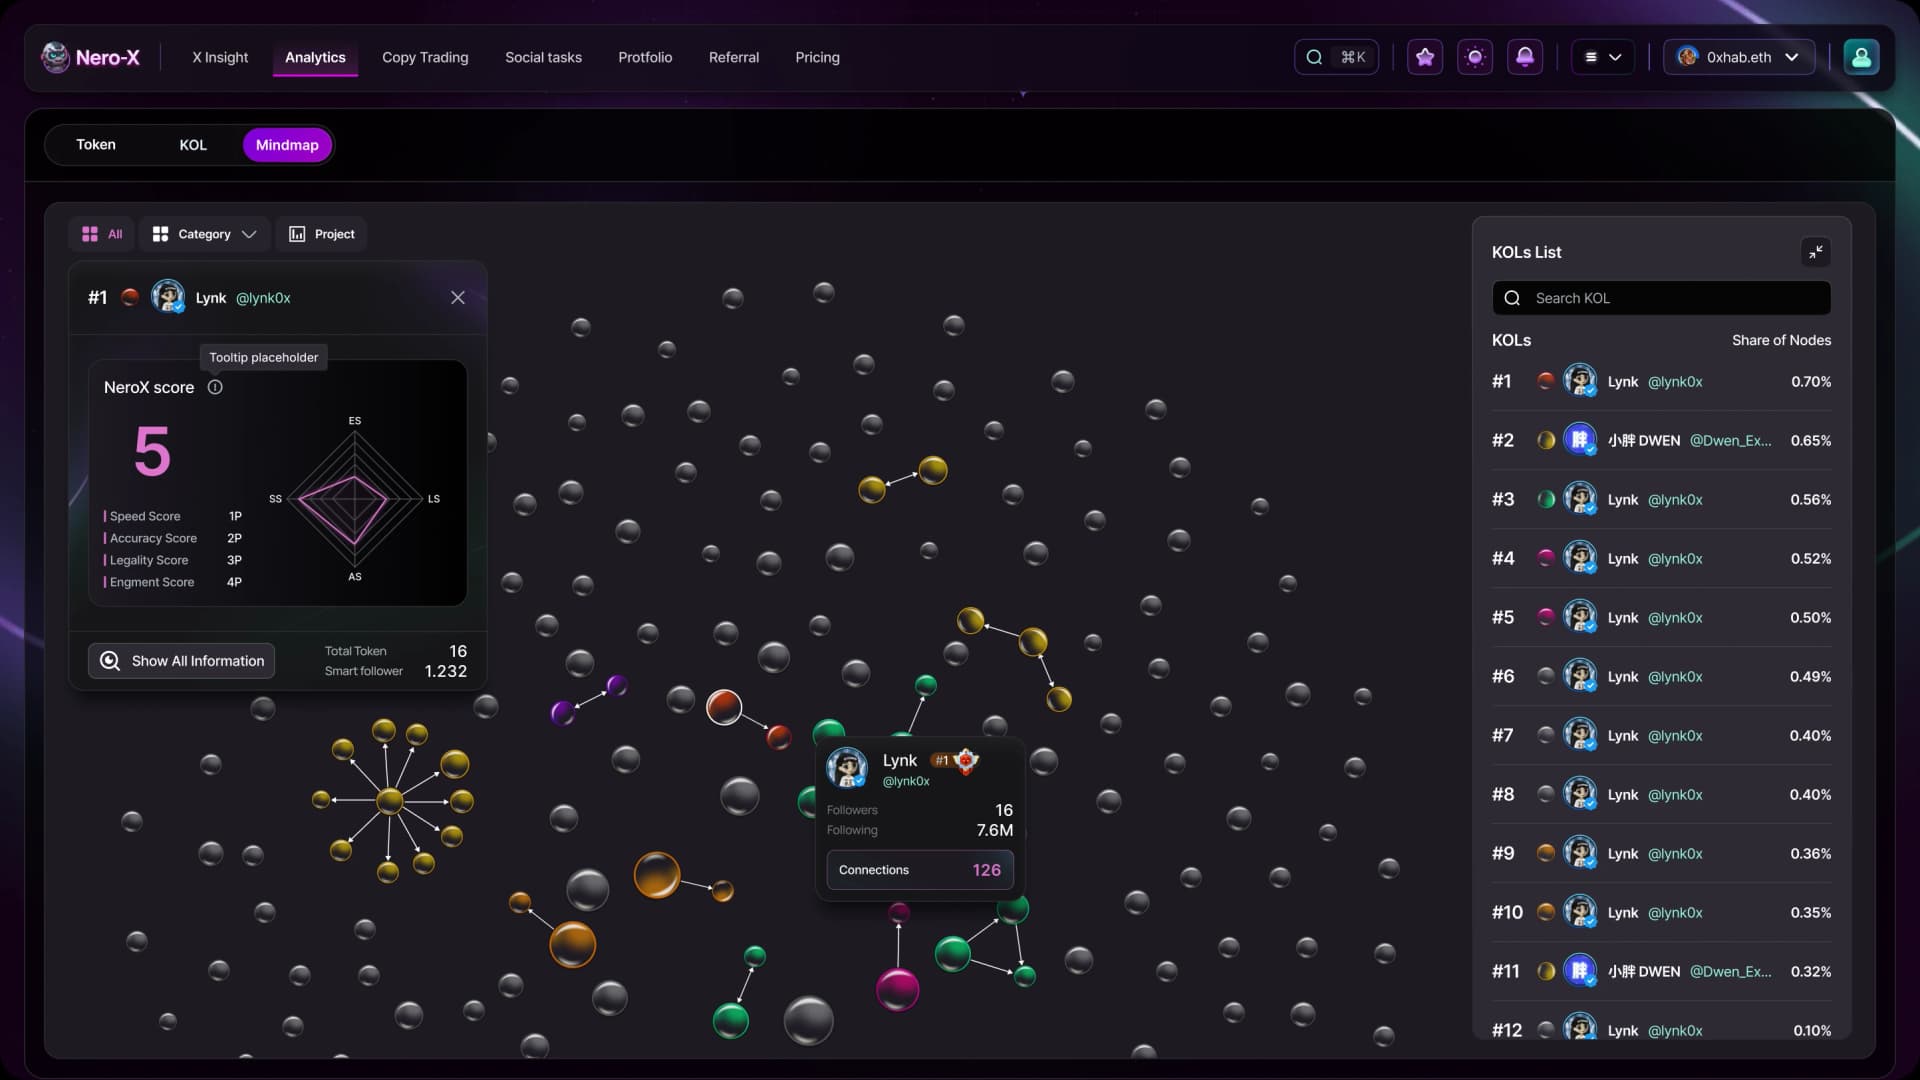Click the theme sun icon in the top bar
This screenshot has width=1920, height=1080.
(1474, 57)
